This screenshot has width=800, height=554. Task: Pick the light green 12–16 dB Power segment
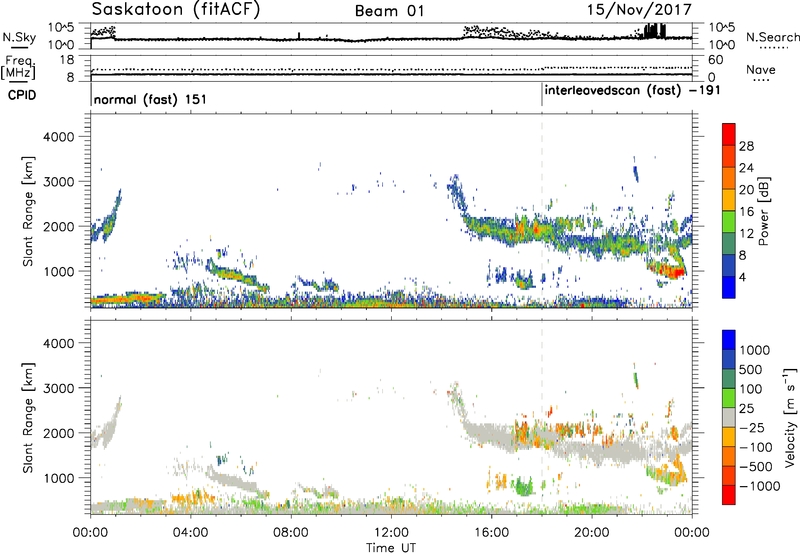[729, 221]
